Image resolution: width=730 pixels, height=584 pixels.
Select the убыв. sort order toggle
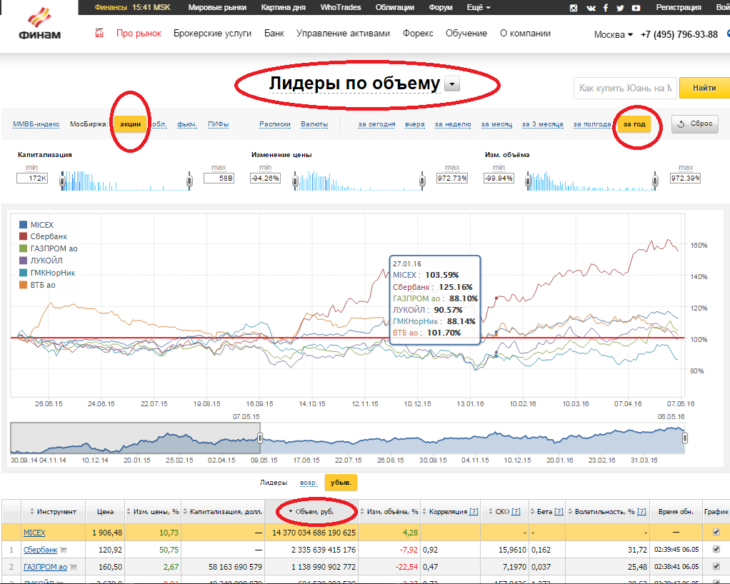[x=341, y=482]
